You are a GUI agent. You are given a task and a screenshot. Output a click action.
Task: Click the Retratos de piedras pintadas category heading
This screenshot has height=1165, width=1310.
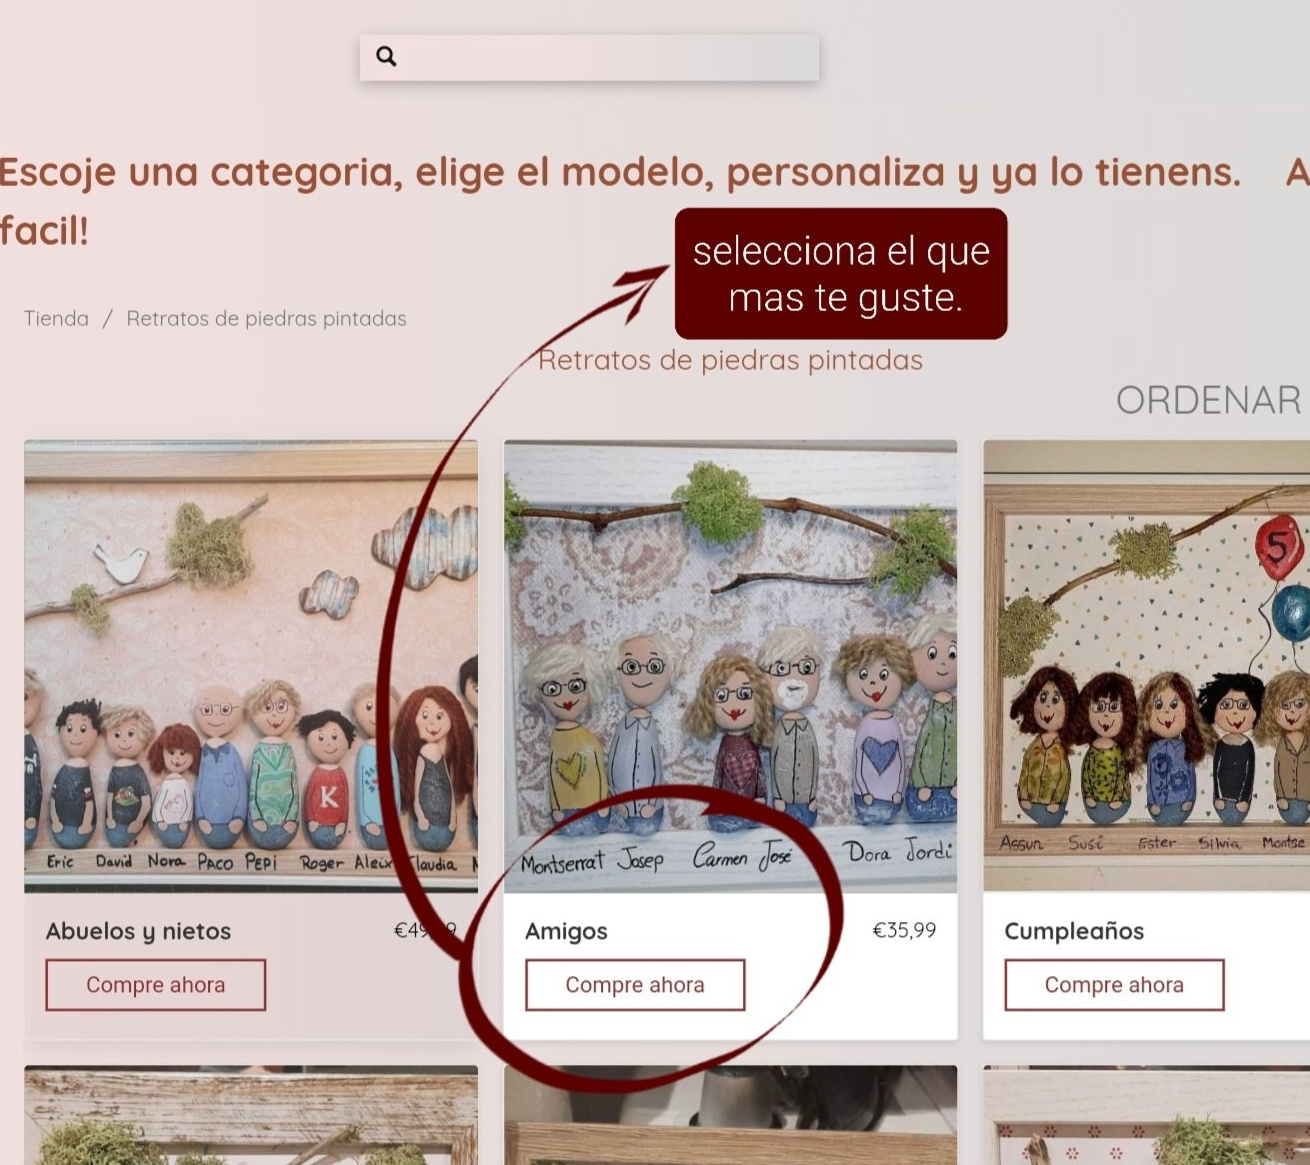tap(730, 360)
